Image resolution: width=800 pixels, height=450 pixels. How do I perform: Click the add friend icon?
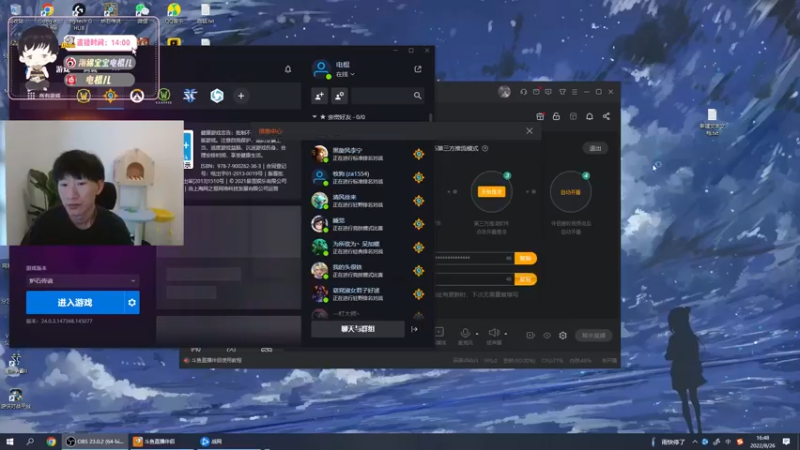(x=319, y=95)
